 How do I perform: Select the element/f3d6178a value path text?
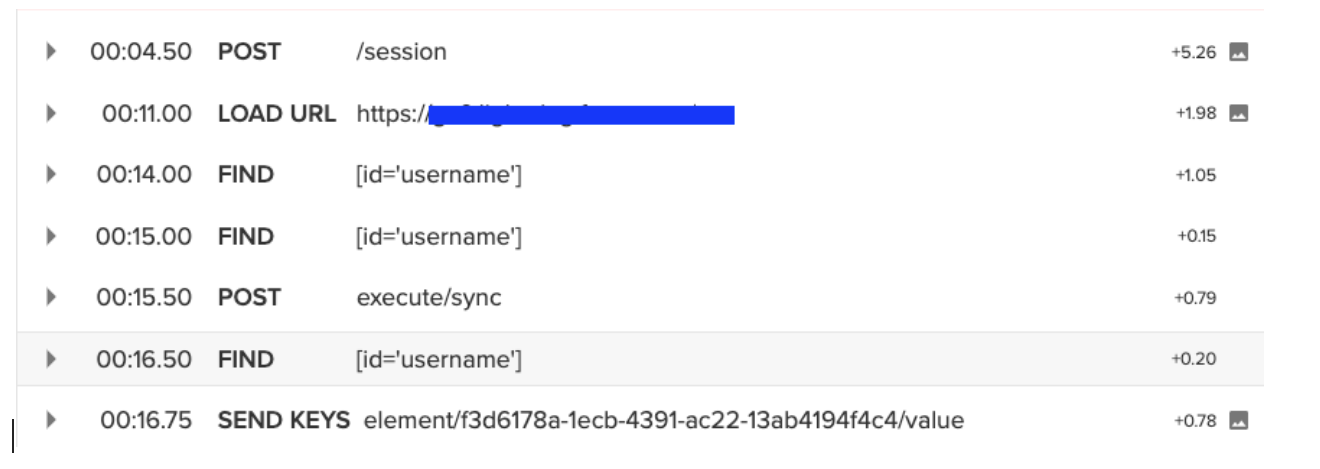664,421
